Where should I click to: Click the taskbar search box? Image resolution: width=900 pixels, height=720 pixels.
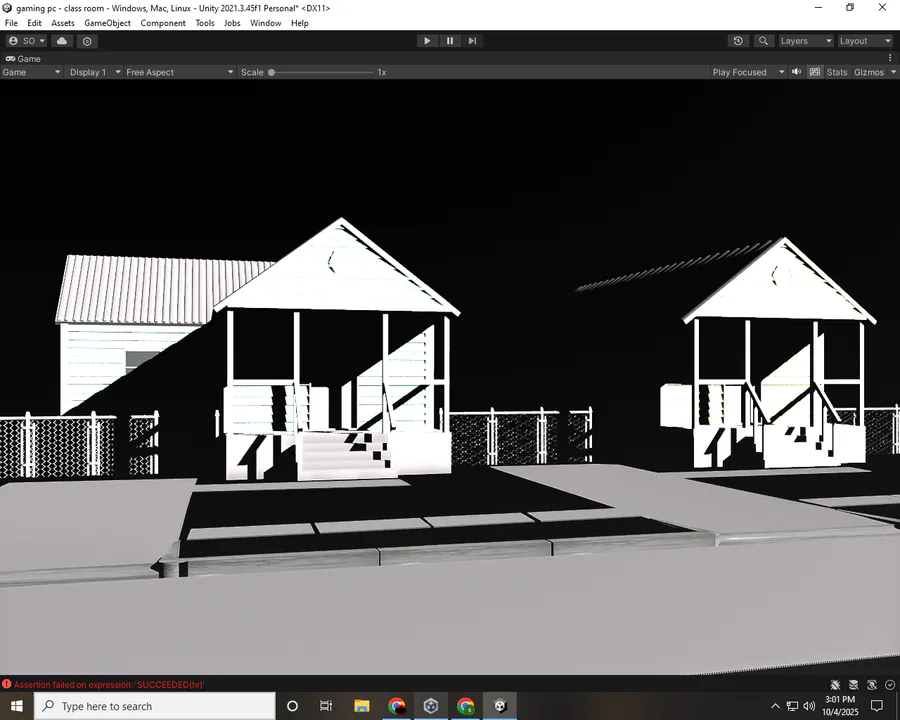(155, 706)
